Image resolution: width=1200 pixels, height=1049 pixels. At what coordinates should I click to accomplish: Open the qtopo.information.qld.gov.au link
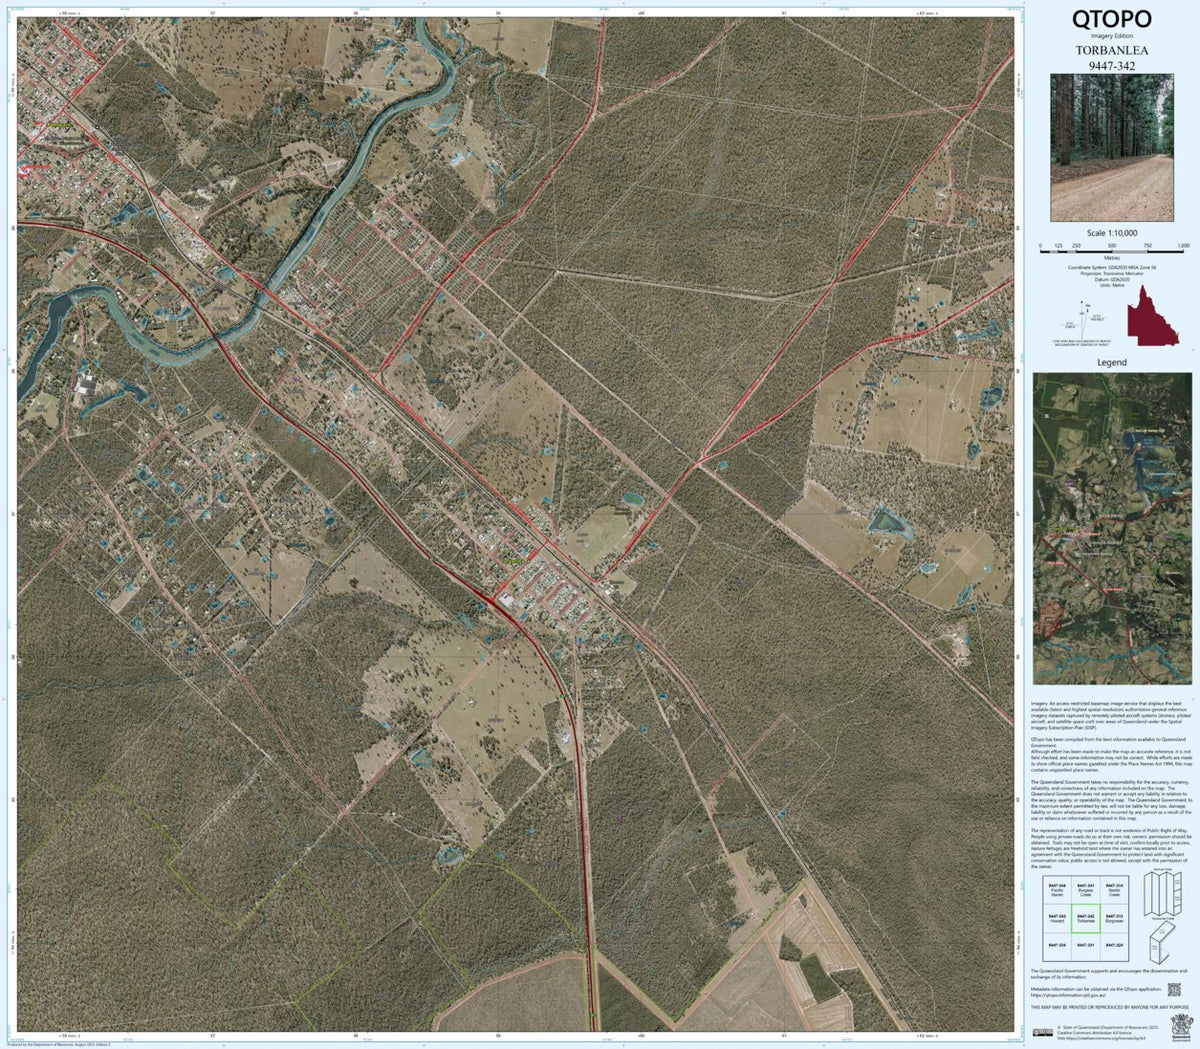pyautogui.click(x=1068, y=994)
